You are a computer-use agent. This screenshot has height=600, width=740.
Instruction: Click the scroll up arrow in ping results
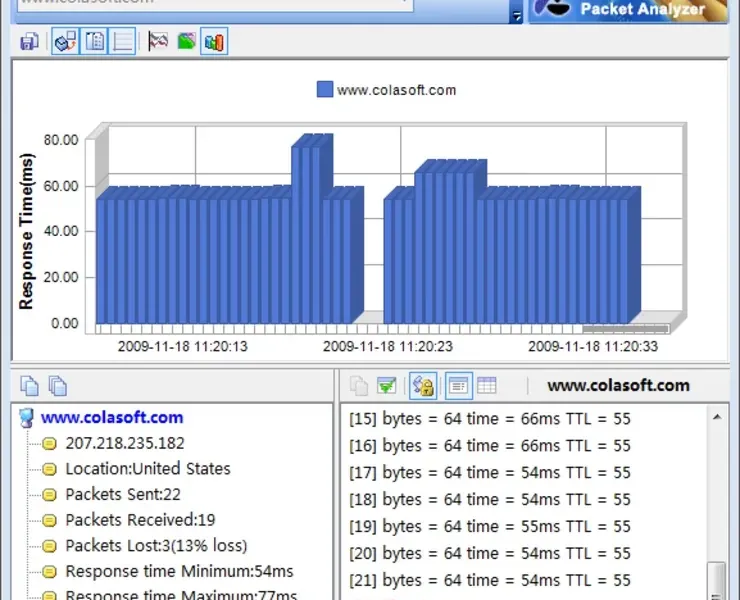point(717,417)
